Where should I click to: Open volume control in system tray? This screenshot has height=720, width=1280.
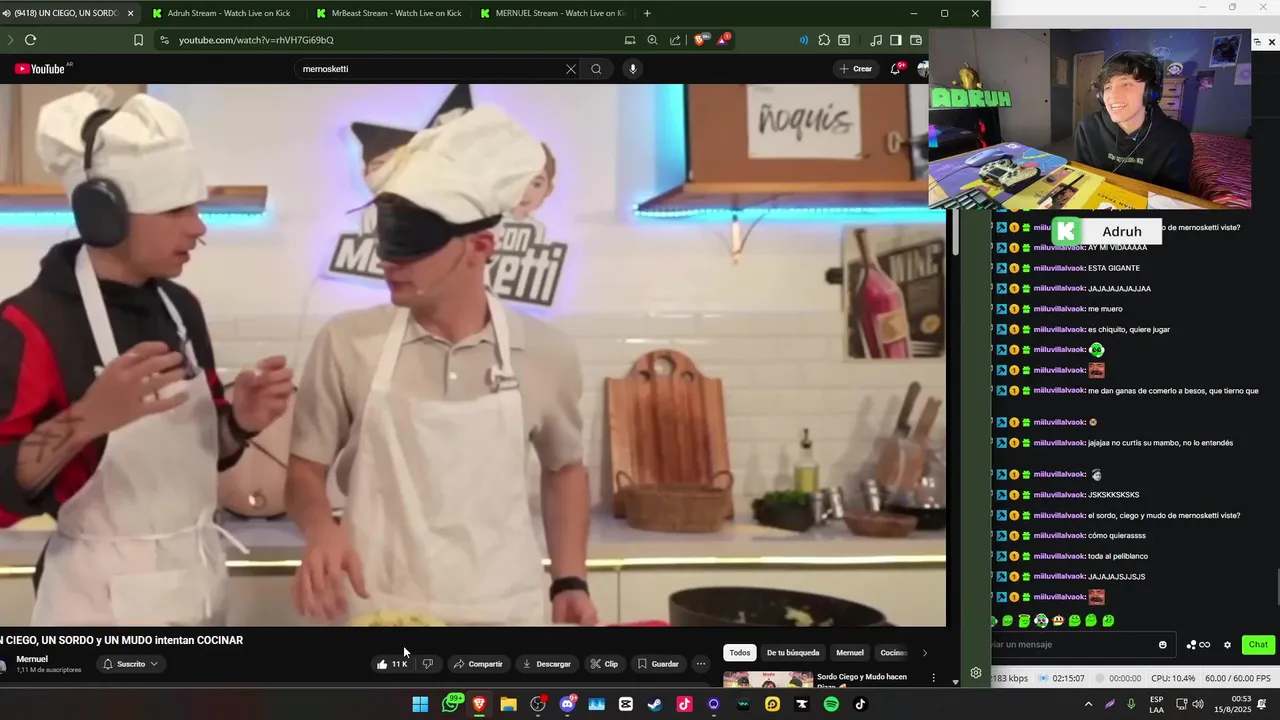point(1198,704)
